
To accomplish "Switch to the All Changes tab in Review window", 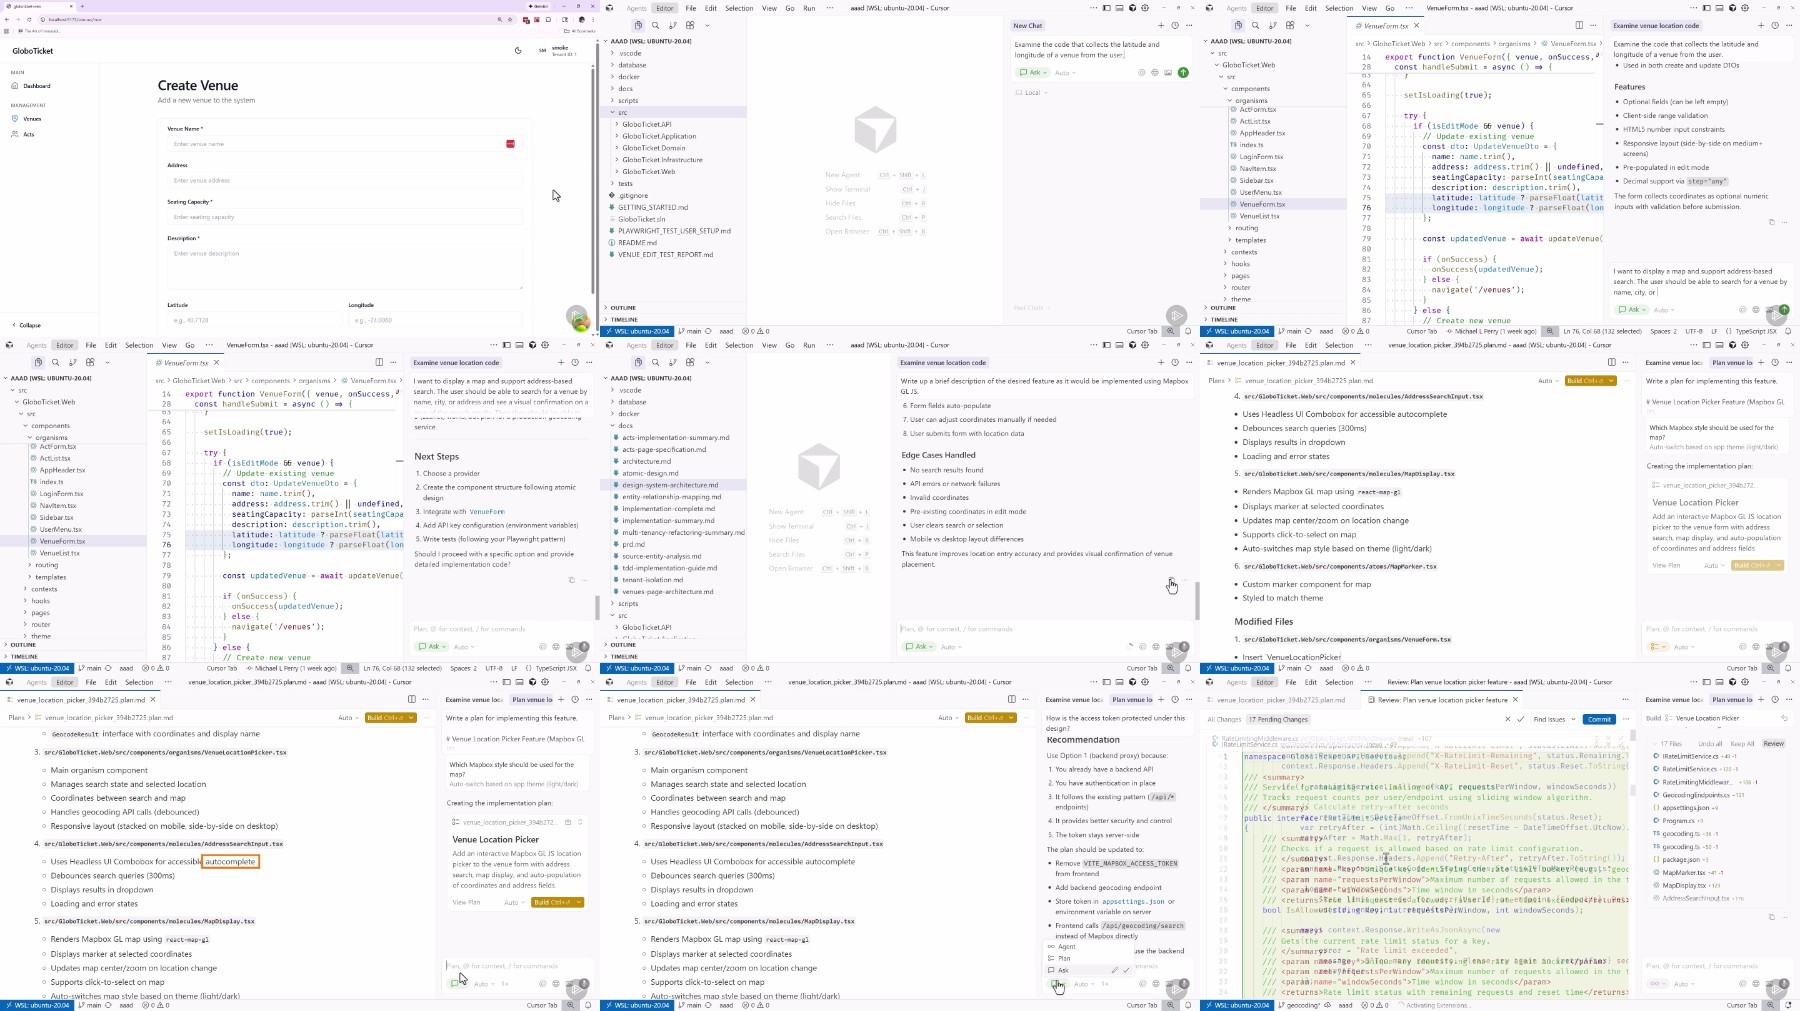I will tap(1224, 719).
